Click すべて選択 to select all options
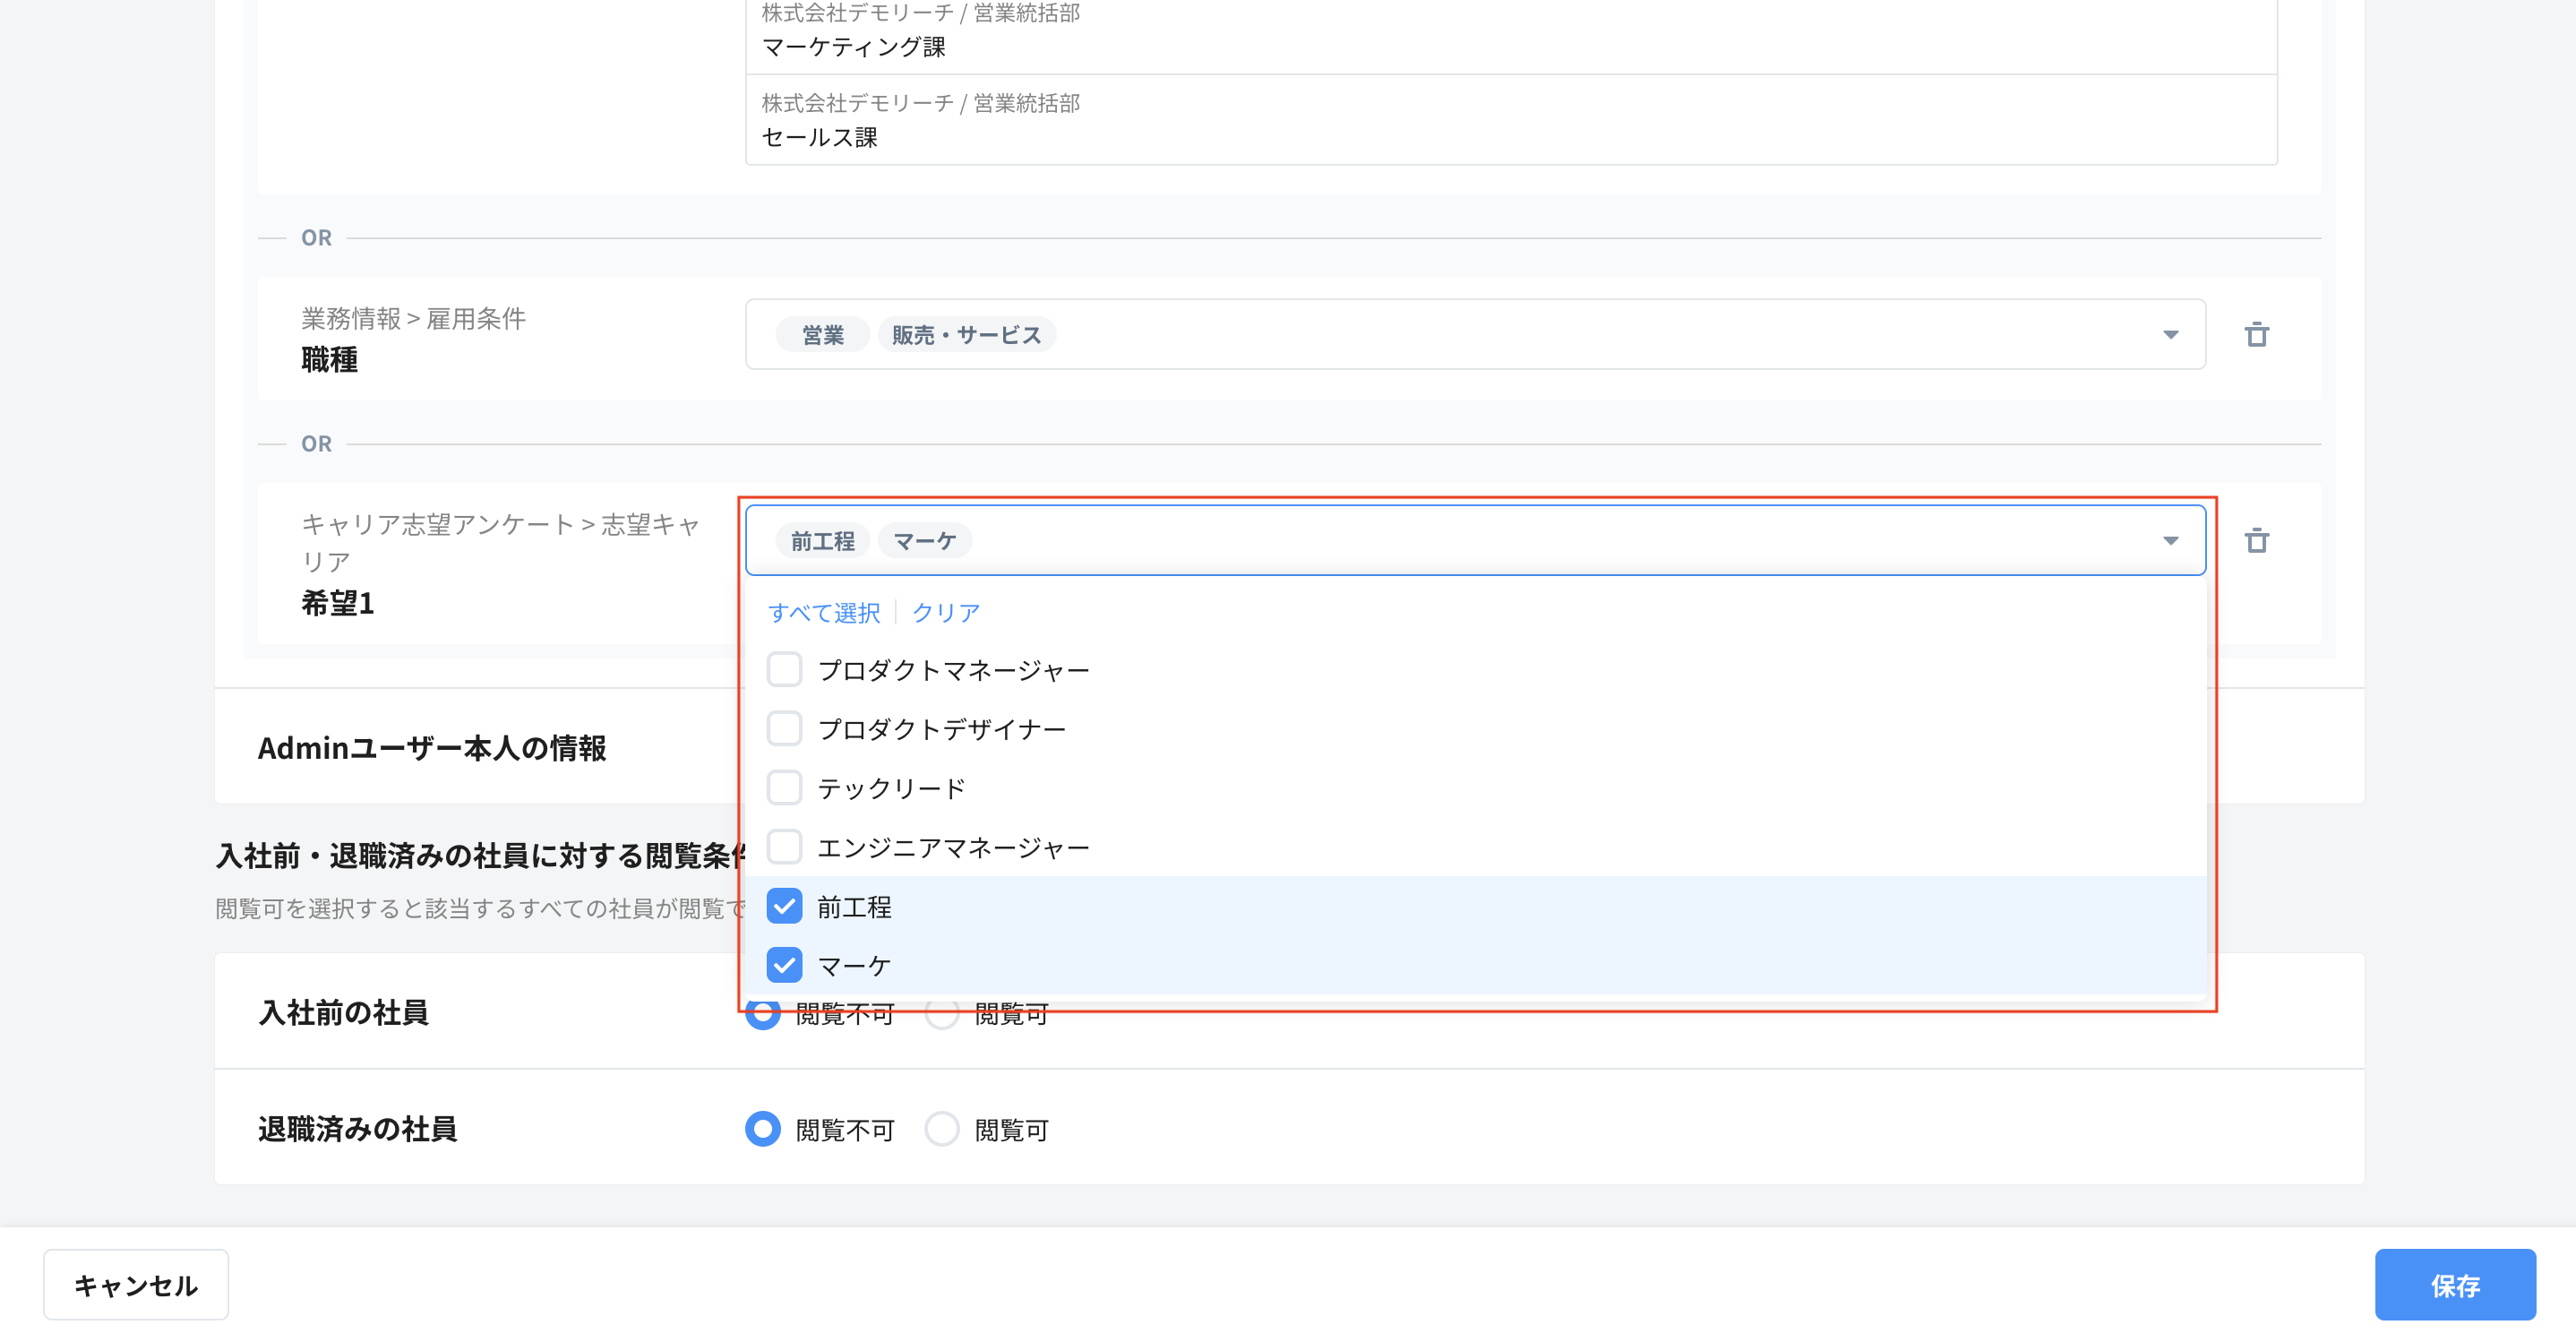The height and width of the screenshot is (1342, 2576). point(824,613)
